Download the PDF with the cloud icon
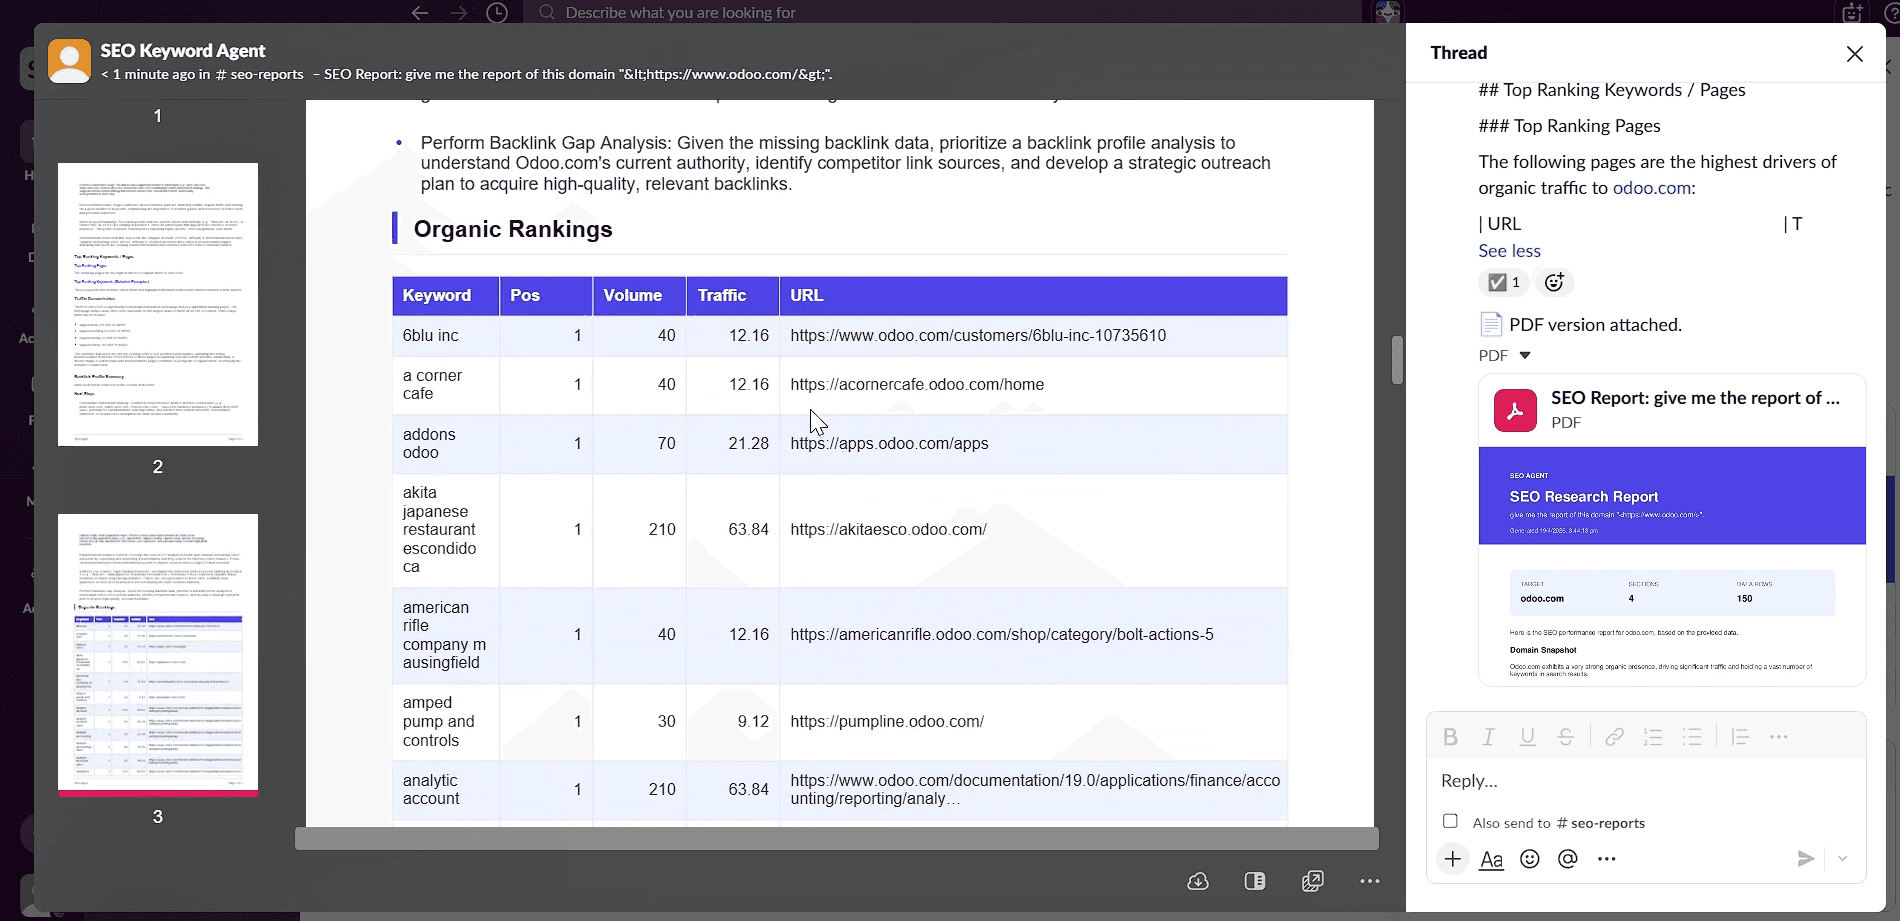 pos(1198,881)
